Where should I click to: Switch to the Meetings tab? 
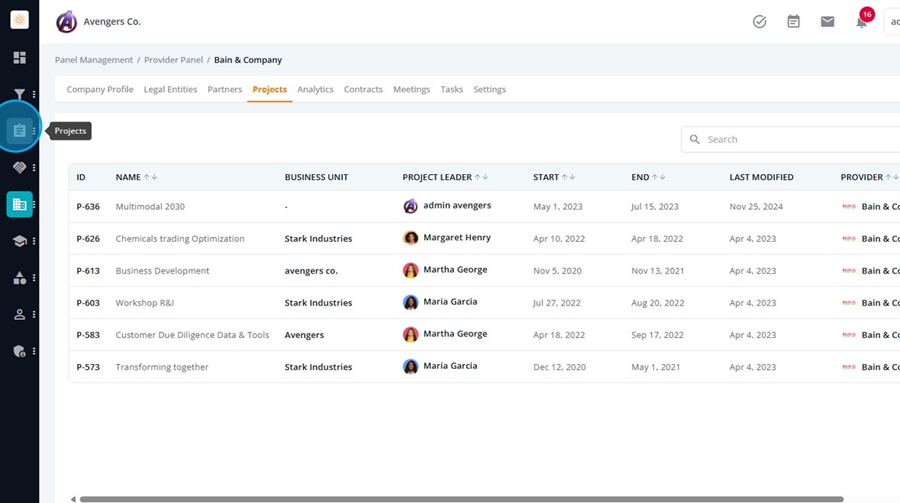coord(412,90)
